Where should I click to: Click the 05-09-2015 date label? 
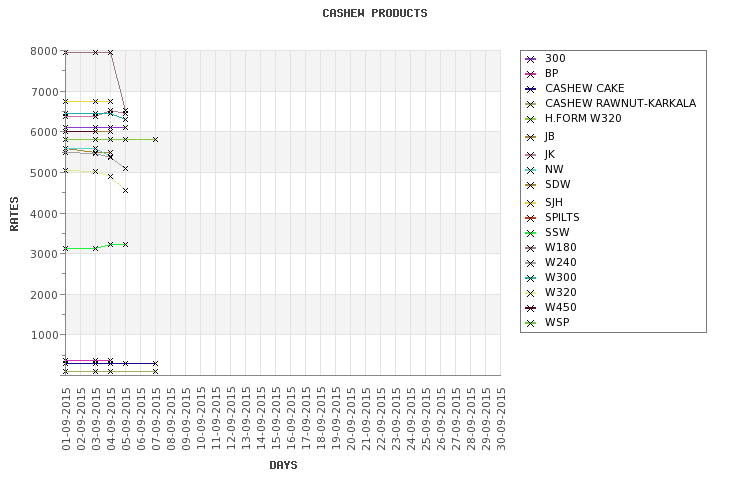point(126,419)
